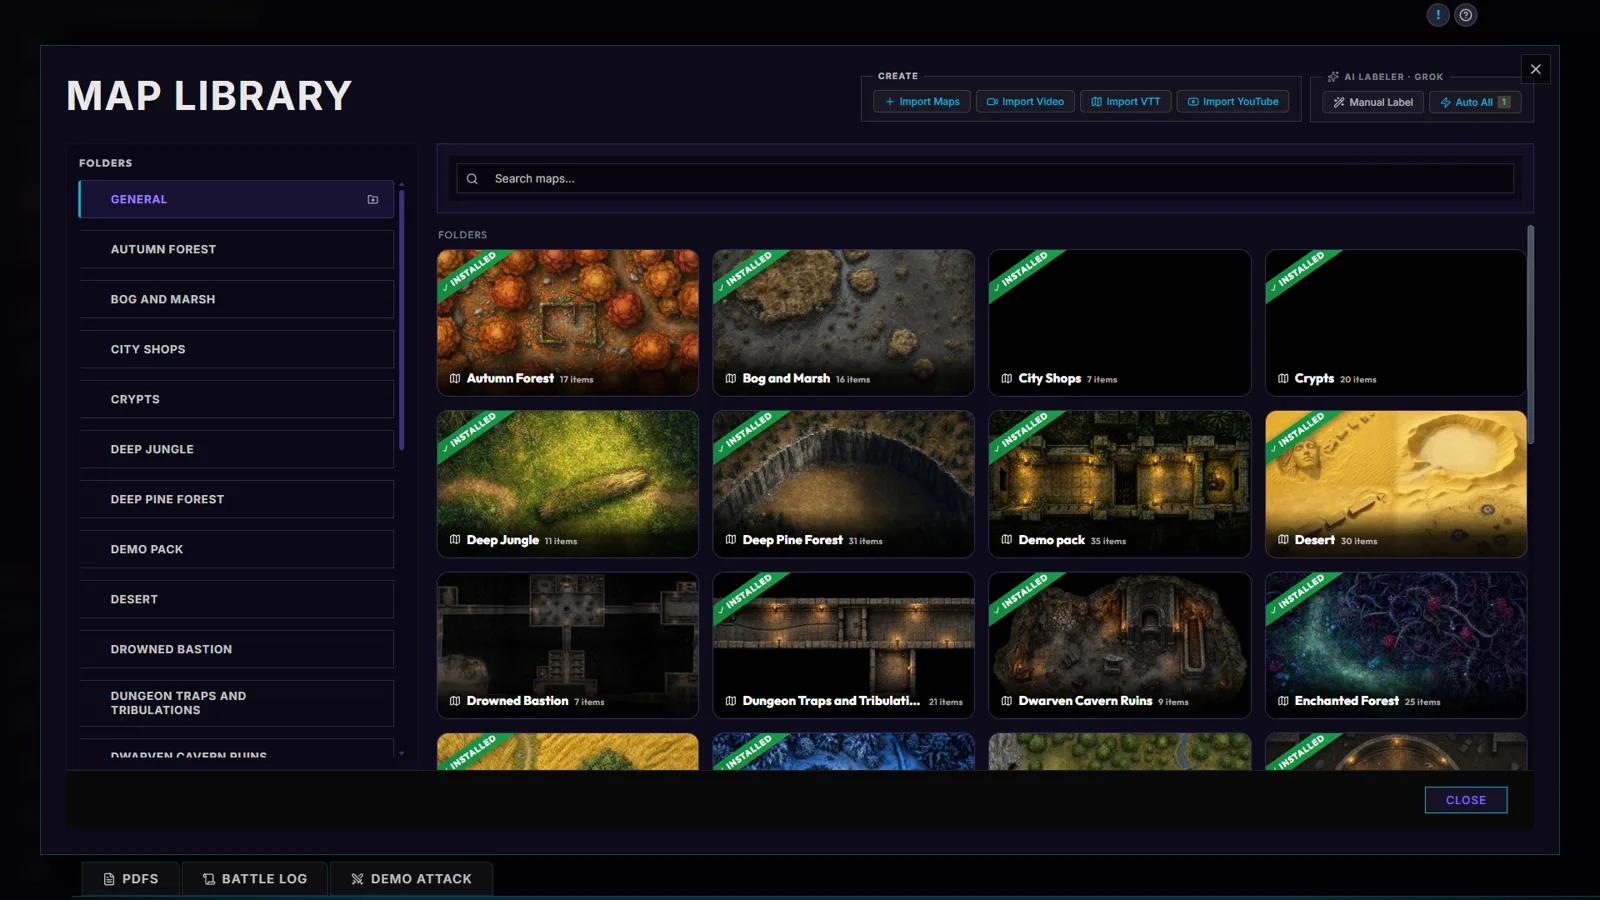Screen dimensions: 1600x900
Task: Select Demo Pack in folder list
Action: point(236,549)
